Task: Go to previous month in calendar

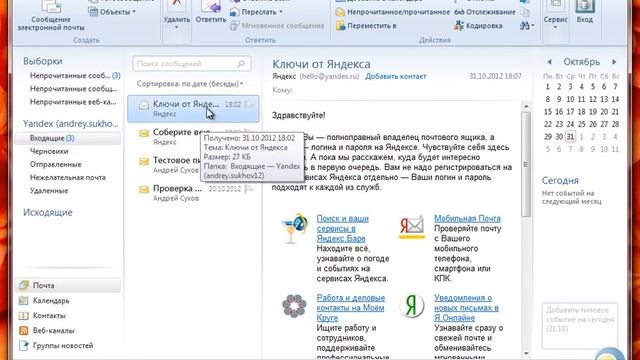Action: 549,62
